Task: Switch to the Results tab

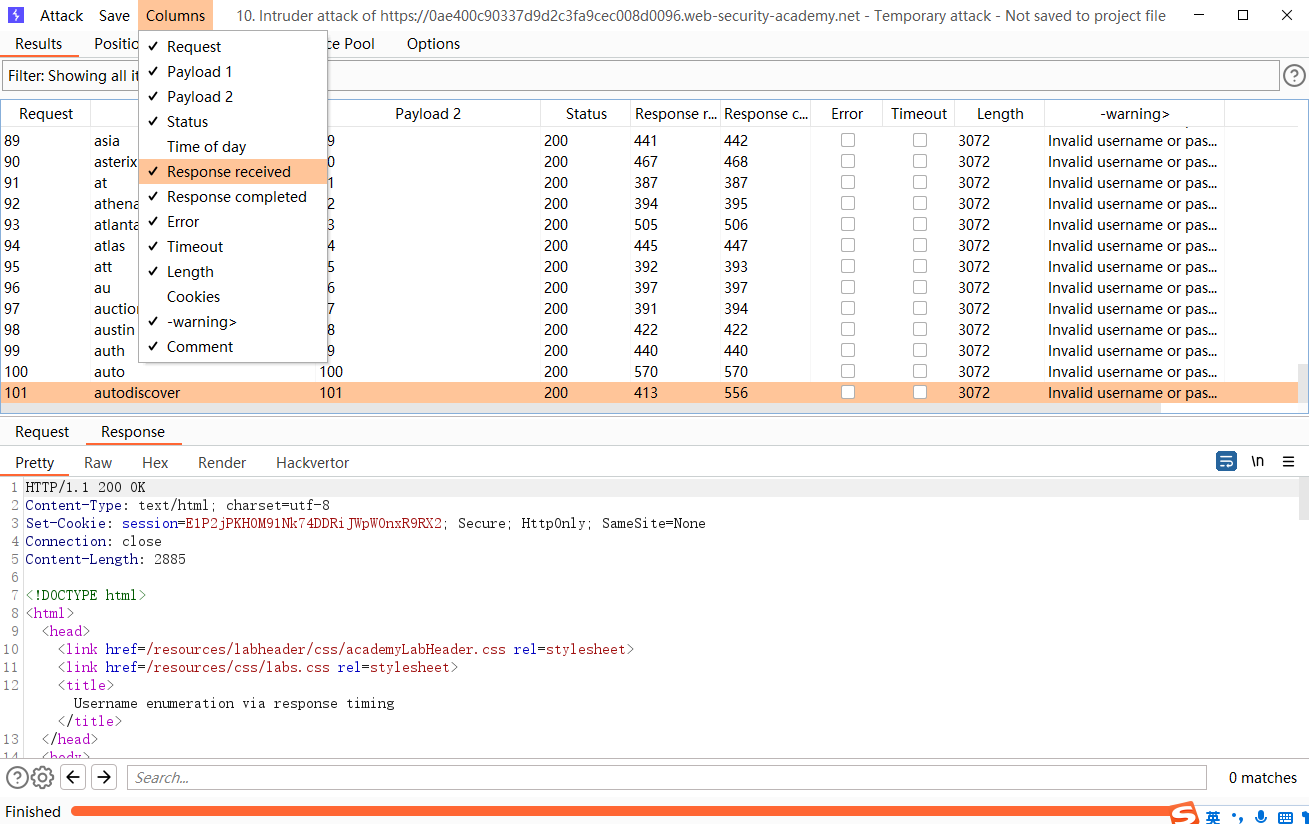Action: (x=39, y=43)
